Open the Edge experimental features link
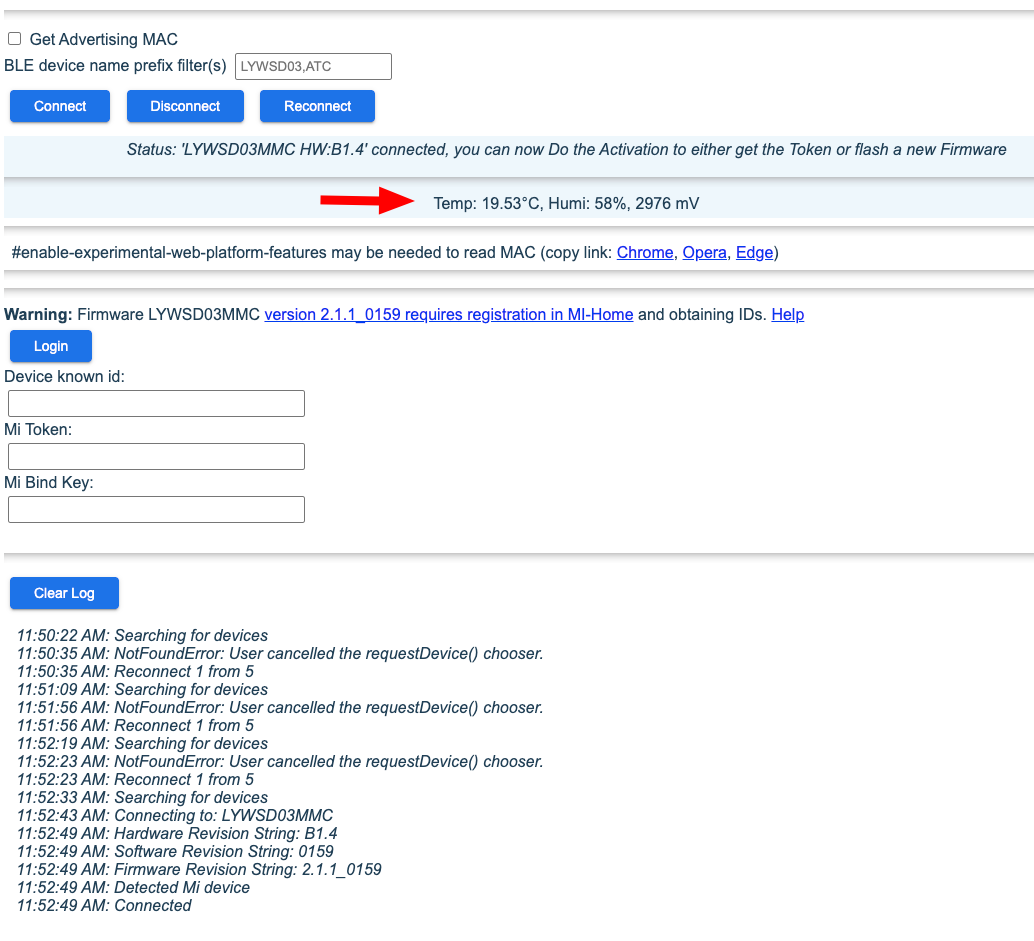1034x941 pixels. pyautogui.click(x=754, y=252)
